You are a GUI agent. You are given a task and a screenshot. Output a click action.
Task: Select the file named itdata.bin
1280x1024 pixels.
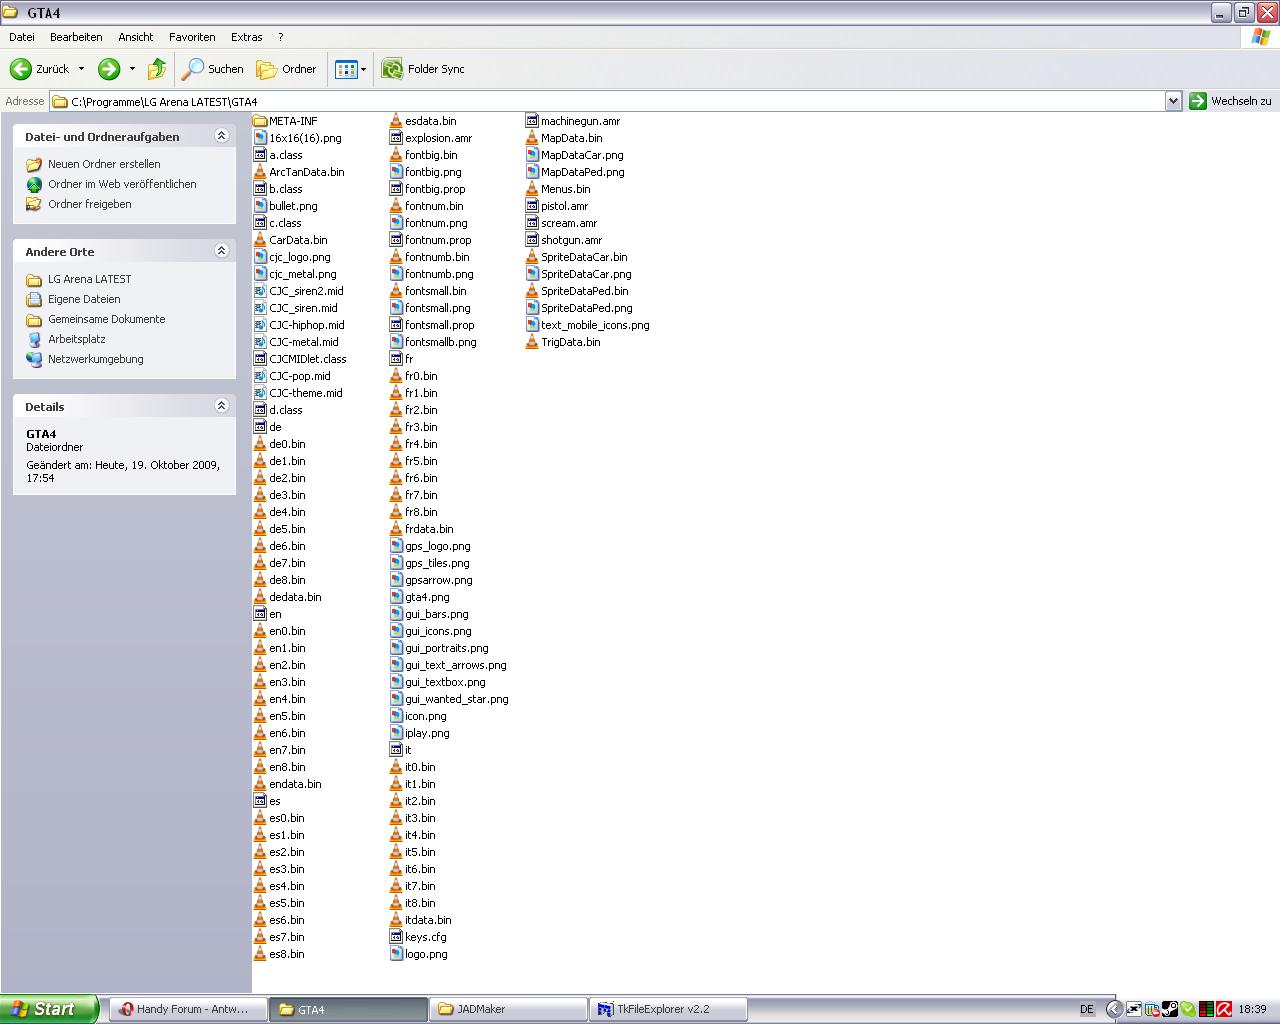[428, 920]
